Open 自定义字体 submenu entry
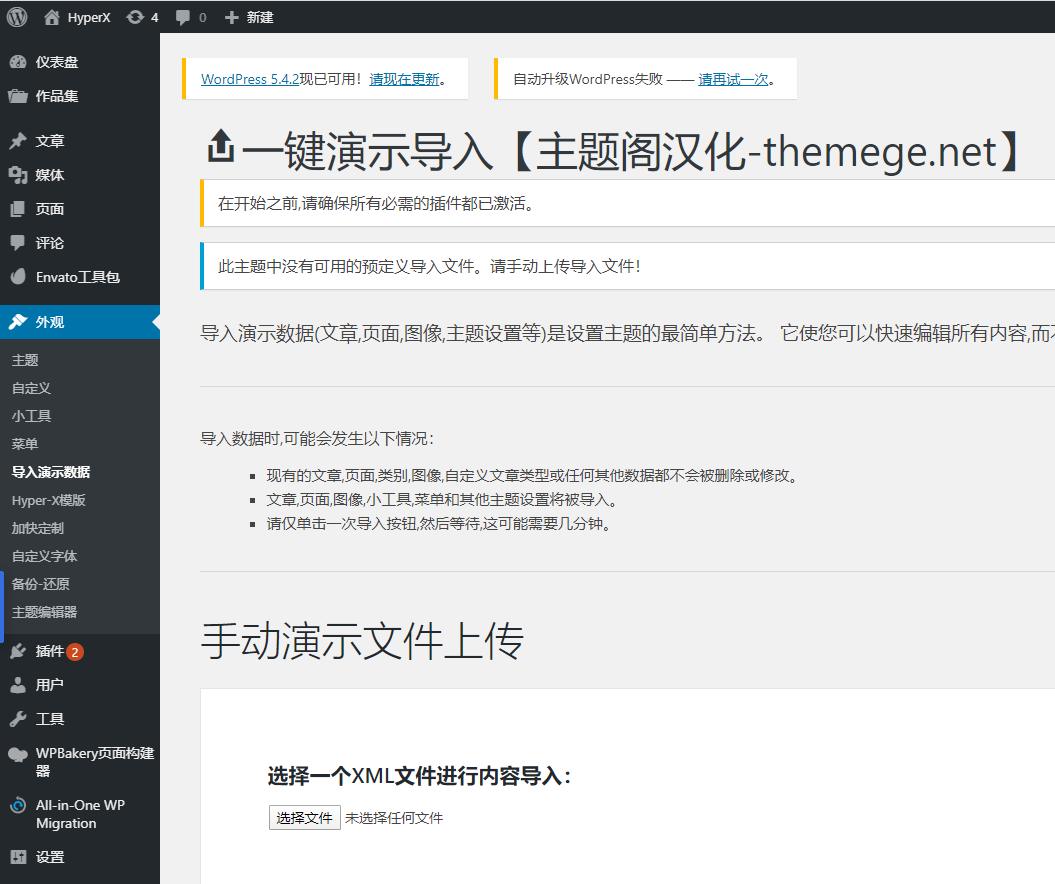 (x=44, y=556)
